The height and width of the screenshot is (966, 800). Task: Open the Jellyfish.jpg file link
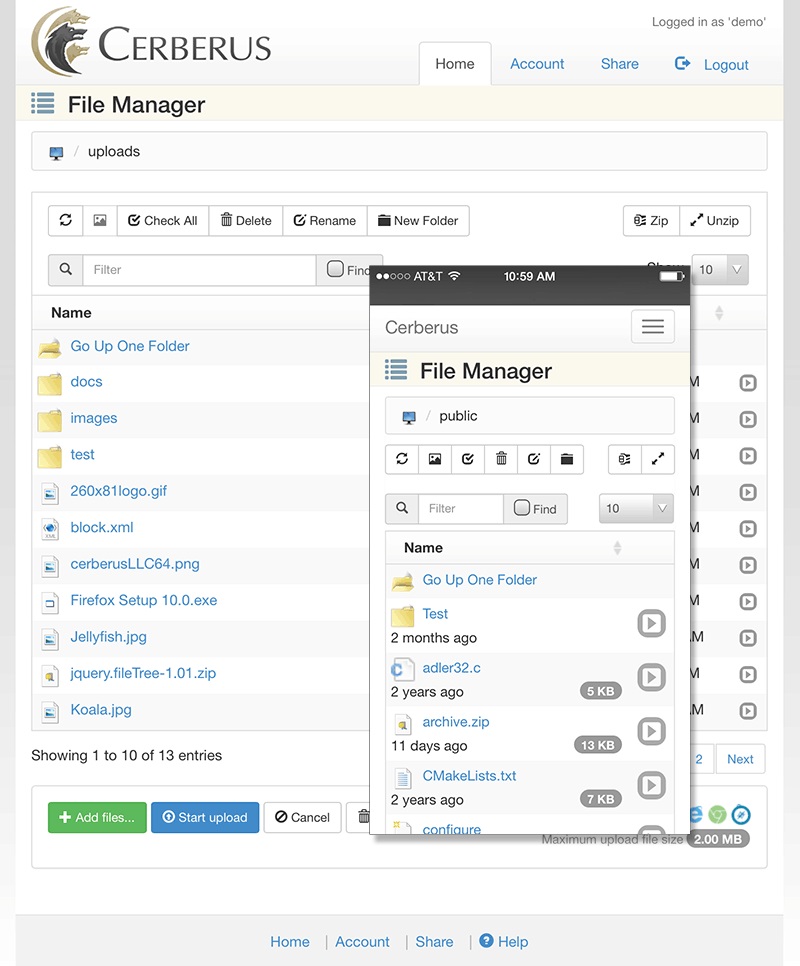108,637
